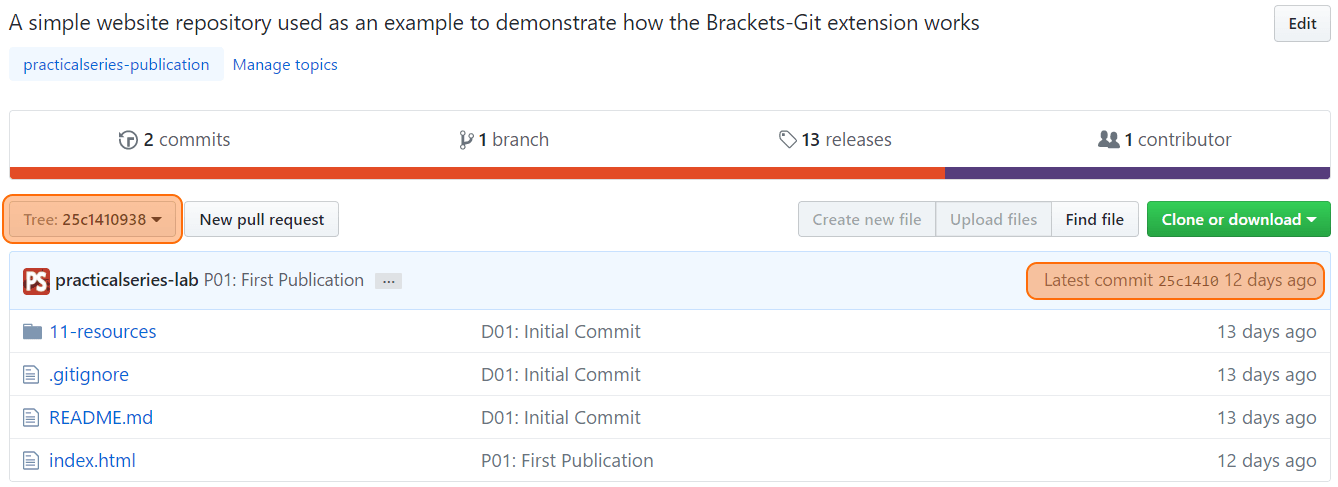Click the practicalseries-publication topic tag

tap(116, 65)
